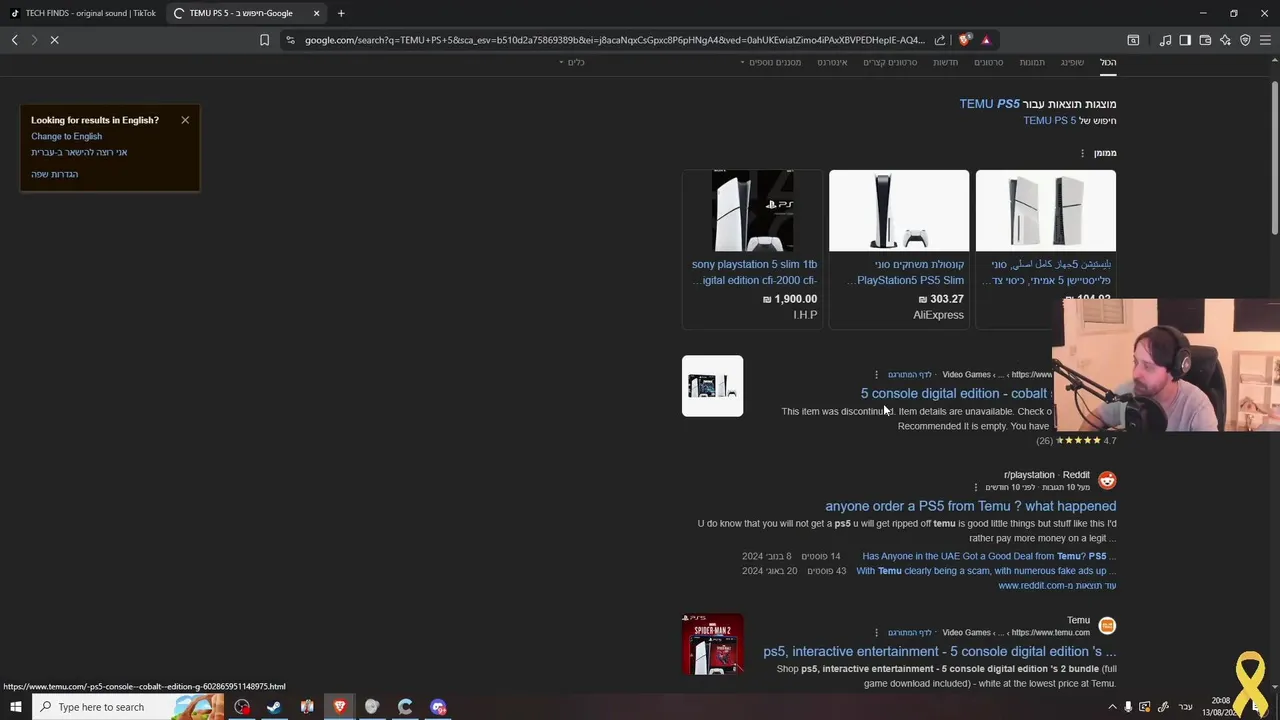Open With Temu clearly being a scam link

(986, 571)
